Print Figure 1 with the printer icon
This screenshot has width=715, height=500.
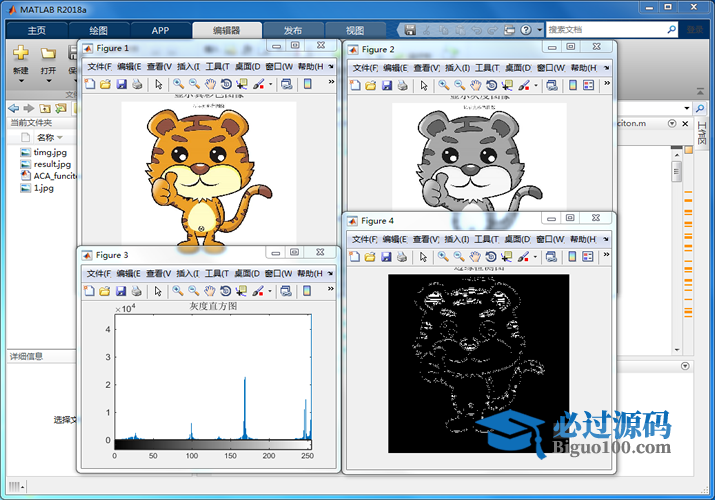(x=137, y=84)
